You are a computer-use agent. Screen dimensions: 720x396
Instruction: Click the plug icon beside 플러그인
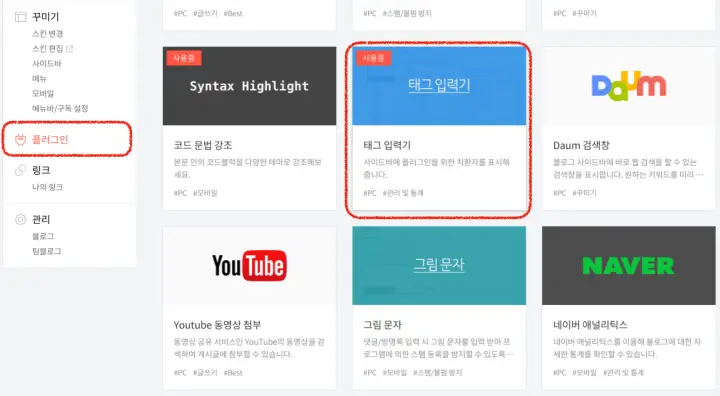click(21, 140)
